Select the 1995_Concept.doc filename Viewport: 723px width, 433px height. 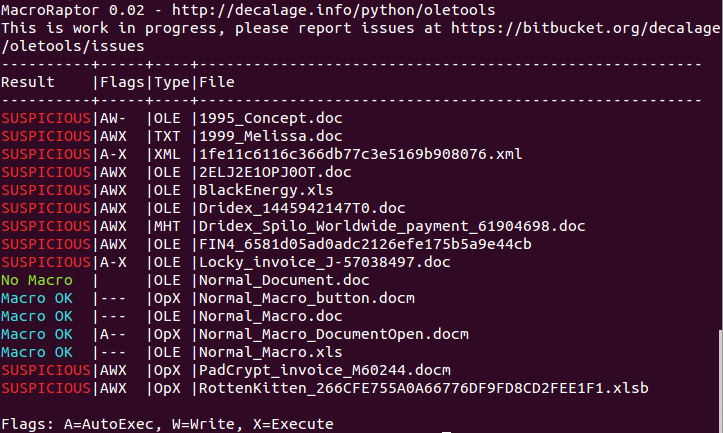(x=271, y=118)
